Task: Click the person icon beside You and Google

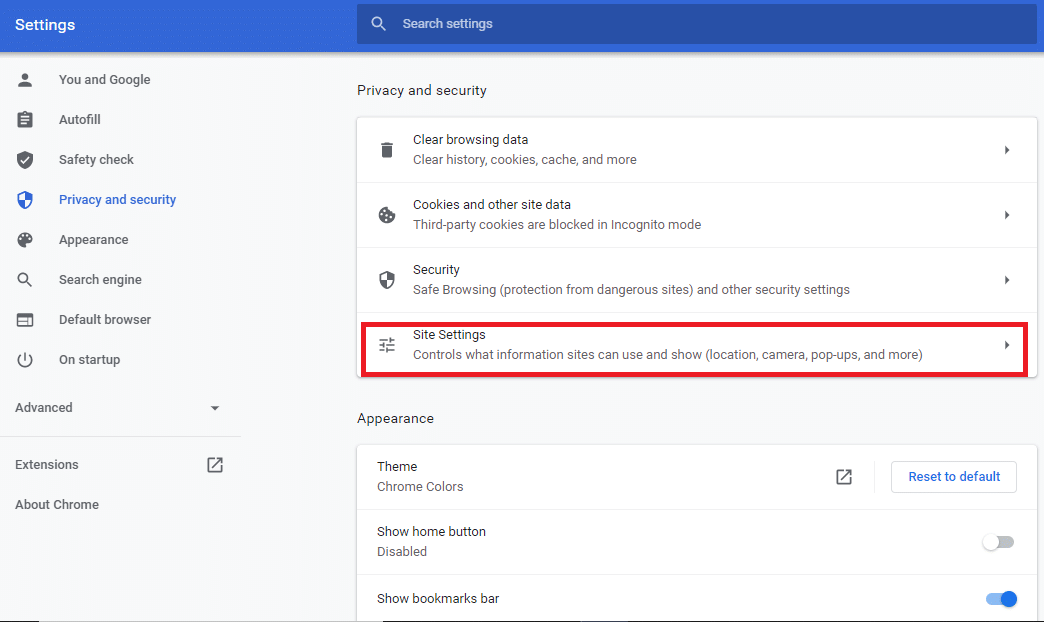Action: click(x=25, y=80)
